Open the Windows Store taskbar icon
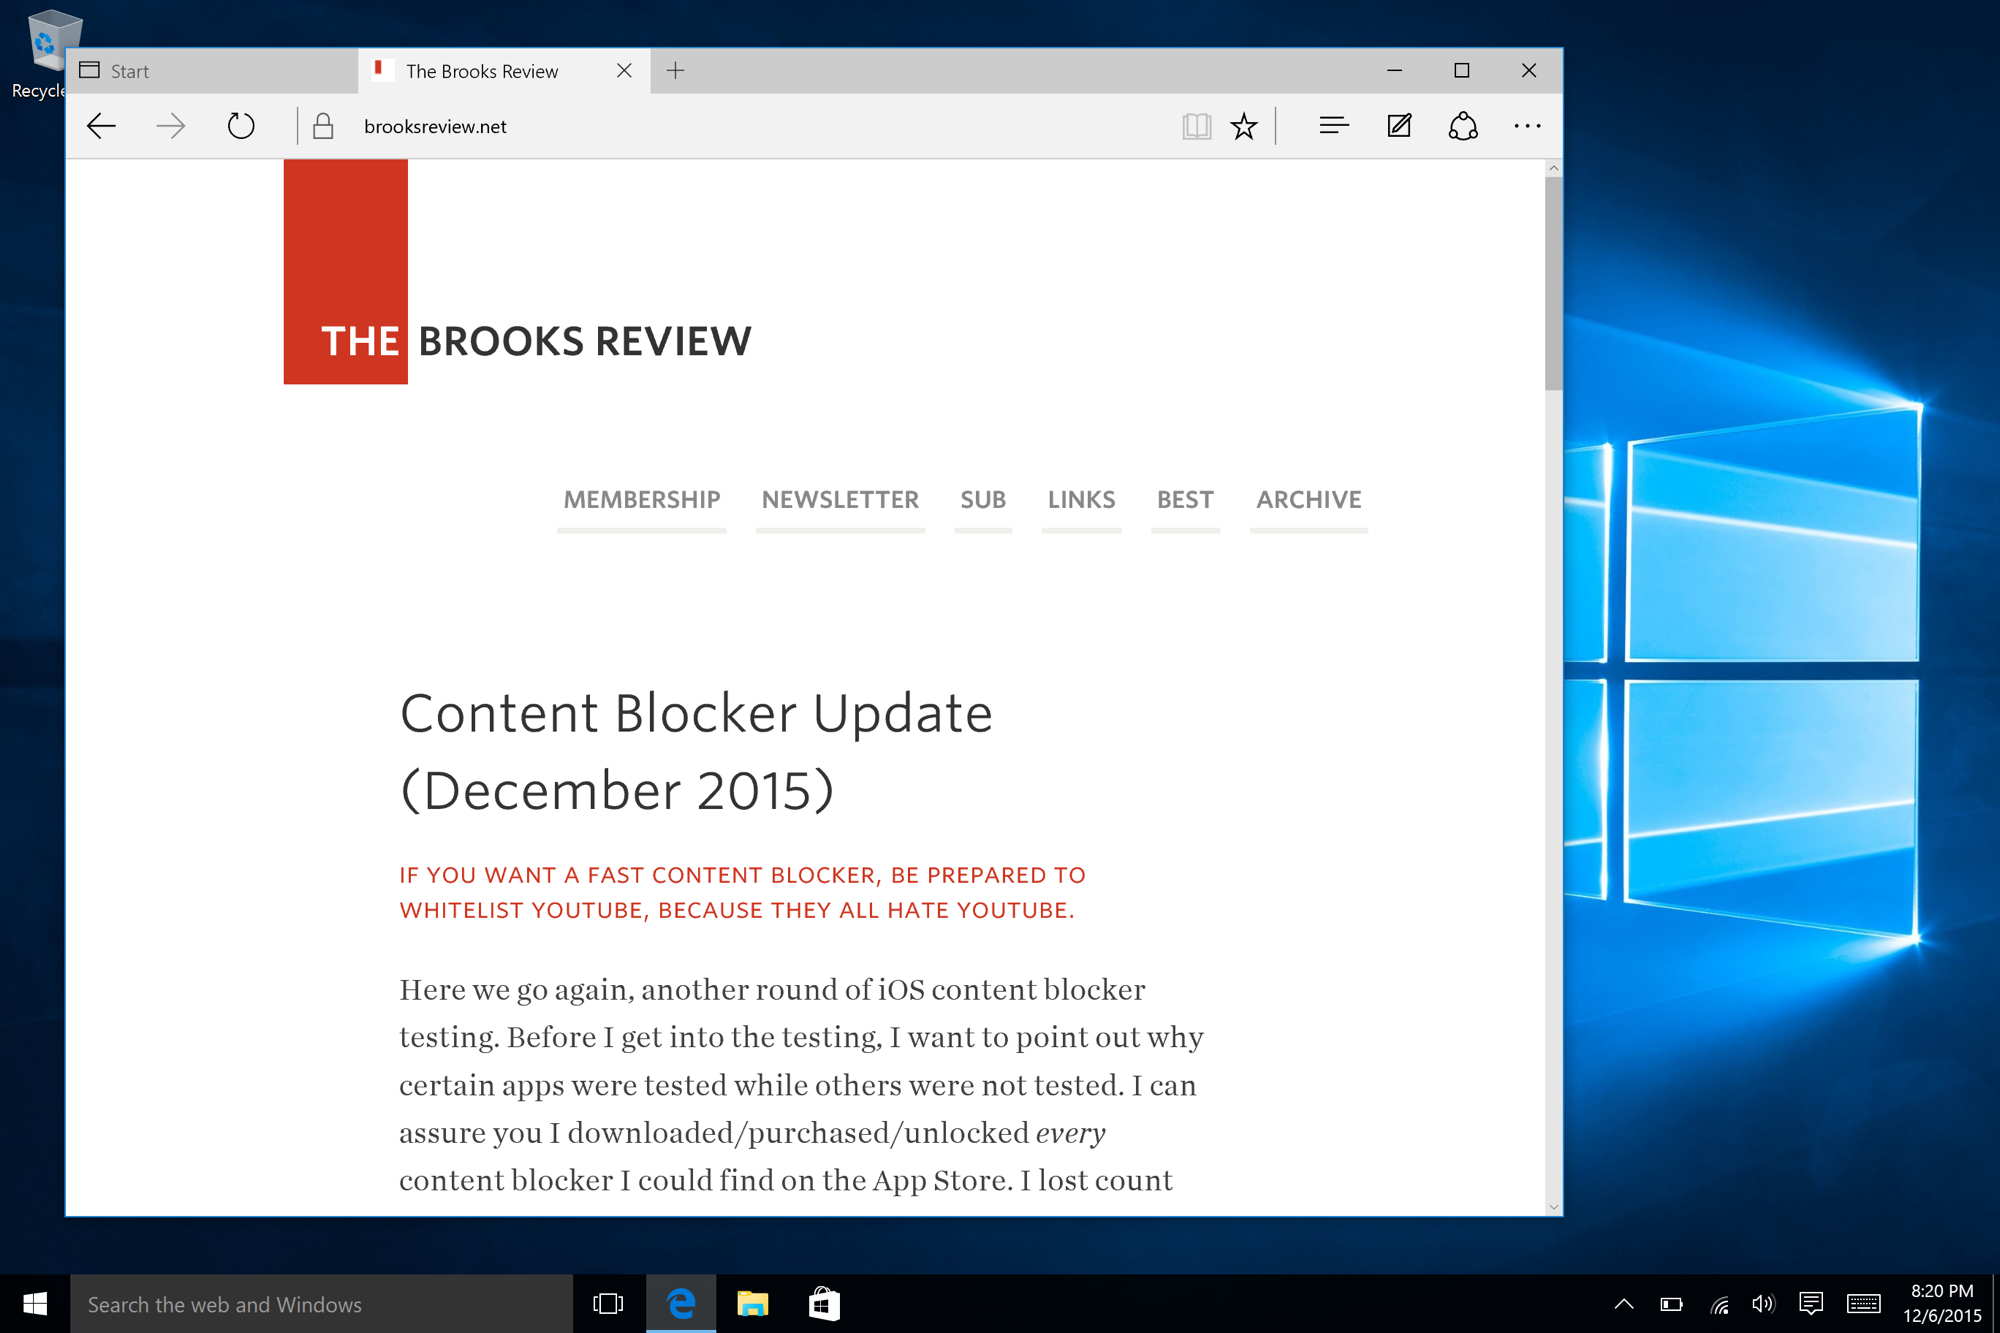 coord(824,1304)
